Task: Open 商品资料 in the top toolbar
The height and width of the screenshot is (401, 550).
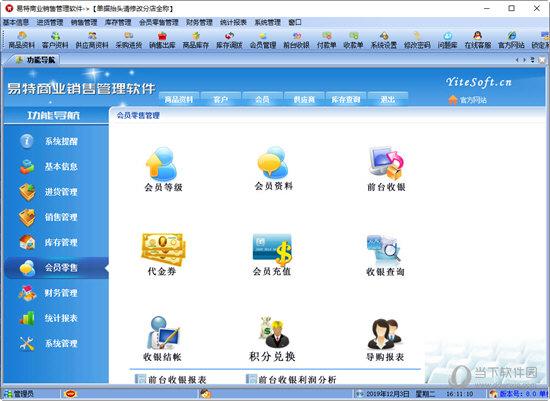Action: point(22,40)
